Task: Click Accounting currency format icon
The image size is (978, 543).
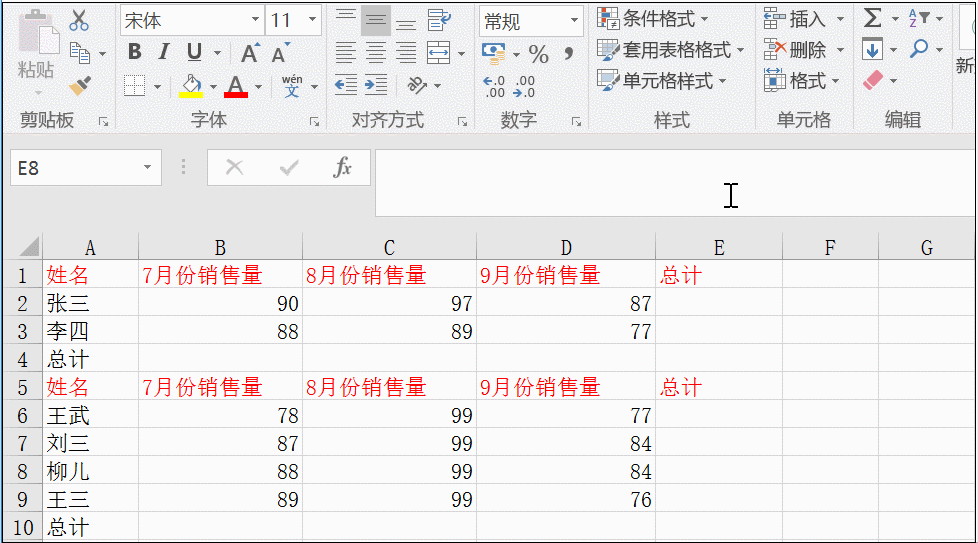Action: (493, 53)
